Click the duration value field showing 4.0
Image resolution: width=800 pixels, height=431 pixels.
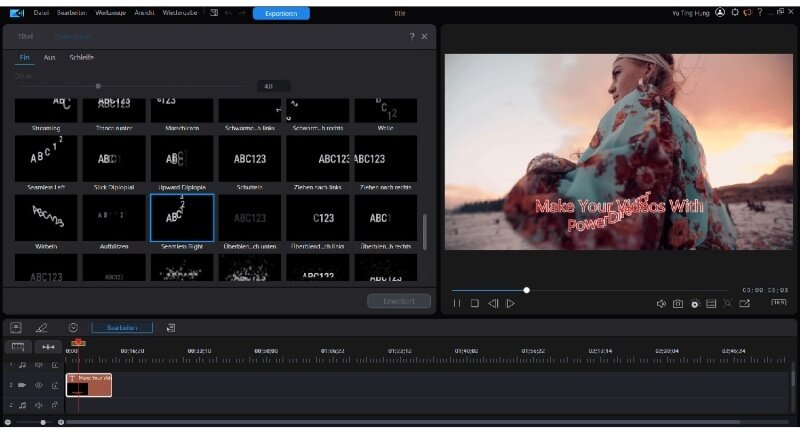273,86
